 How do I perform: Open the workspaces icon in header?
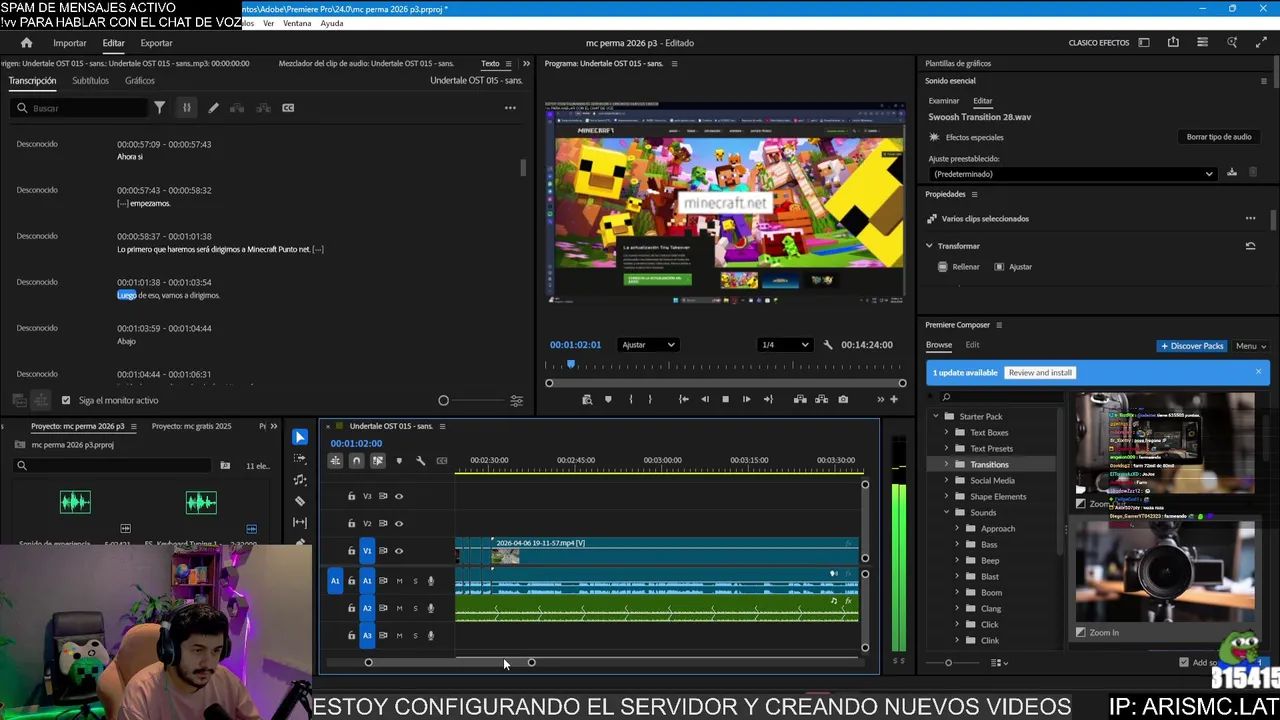point(1144,43)
